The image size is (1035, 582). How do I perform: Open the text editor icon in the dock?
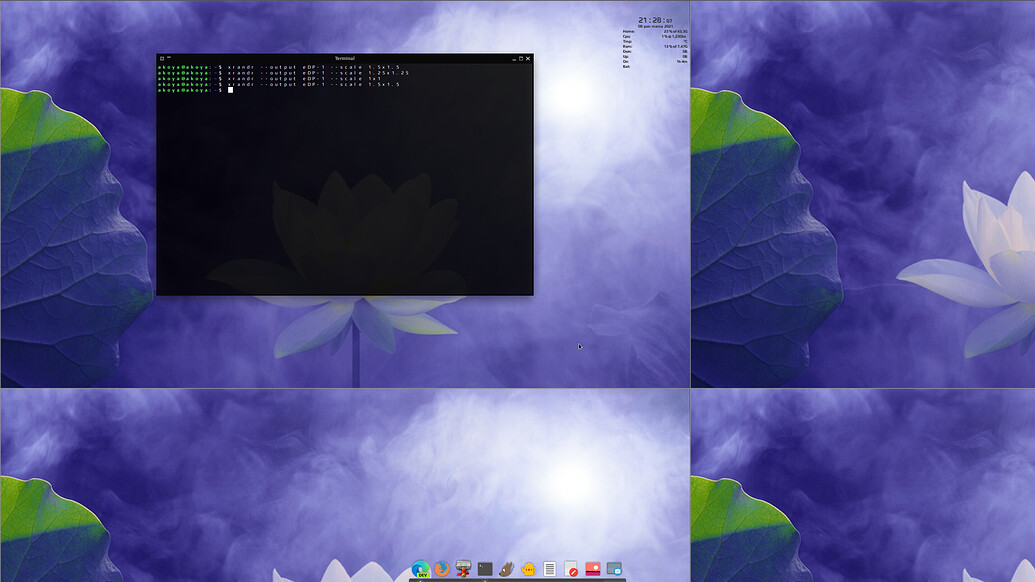(551, 570)
